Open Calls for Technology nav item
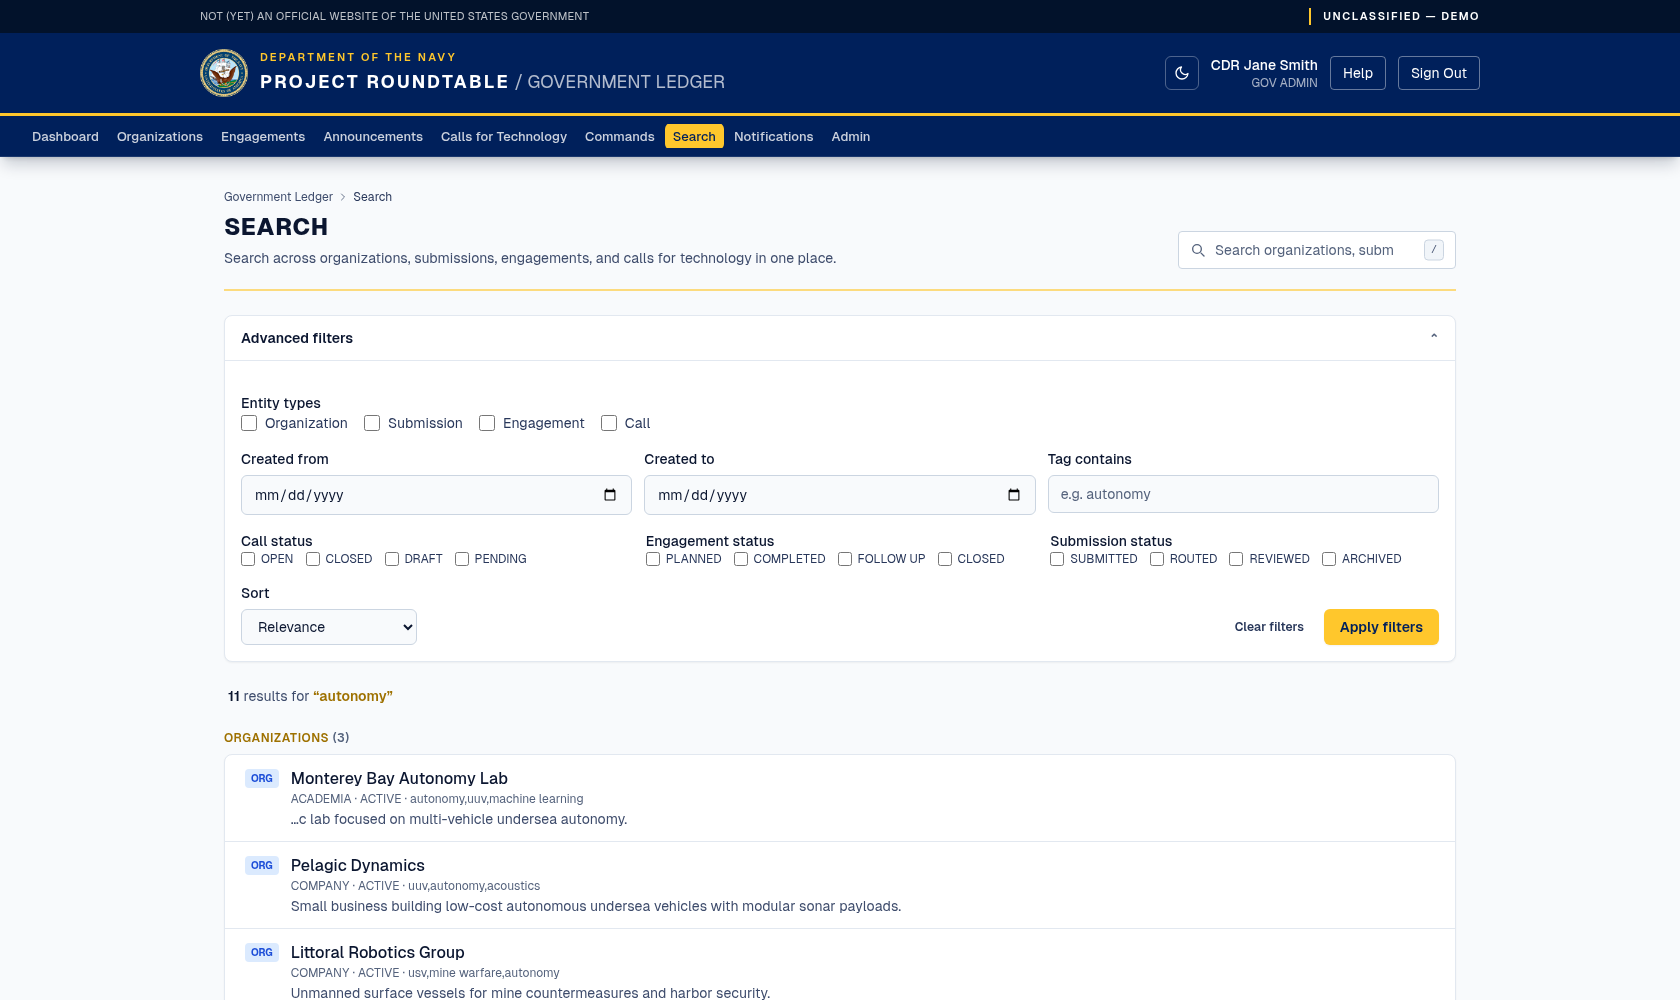1680x1000 pixels. [504, 137]
